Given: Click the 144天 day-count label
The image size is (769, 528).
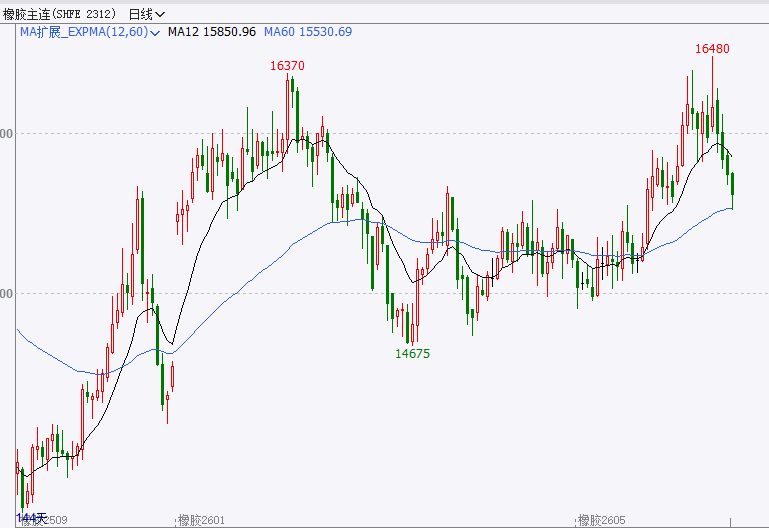Looking at the screenshot, I should click(32, 517).
